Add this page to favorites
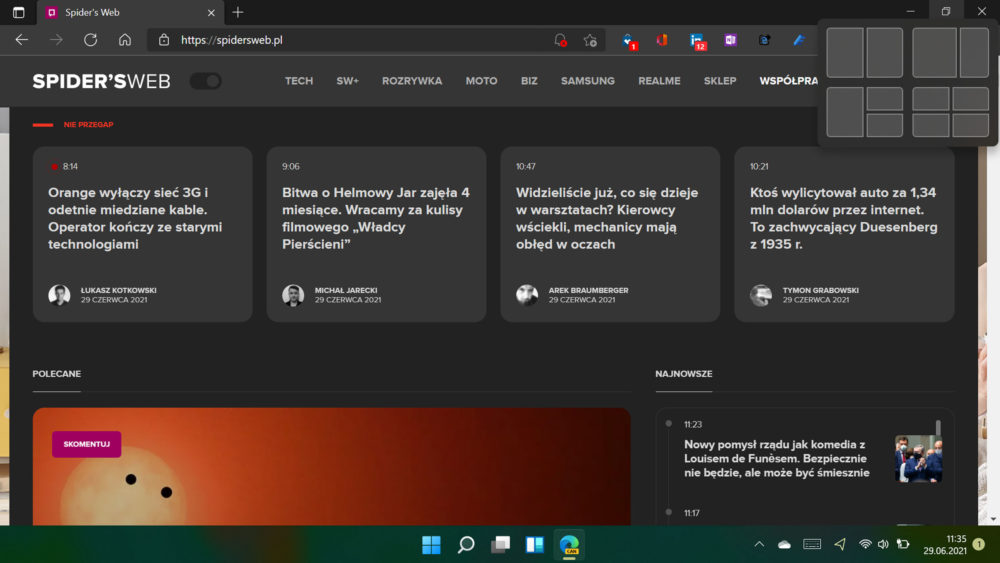 coord(591,40)
